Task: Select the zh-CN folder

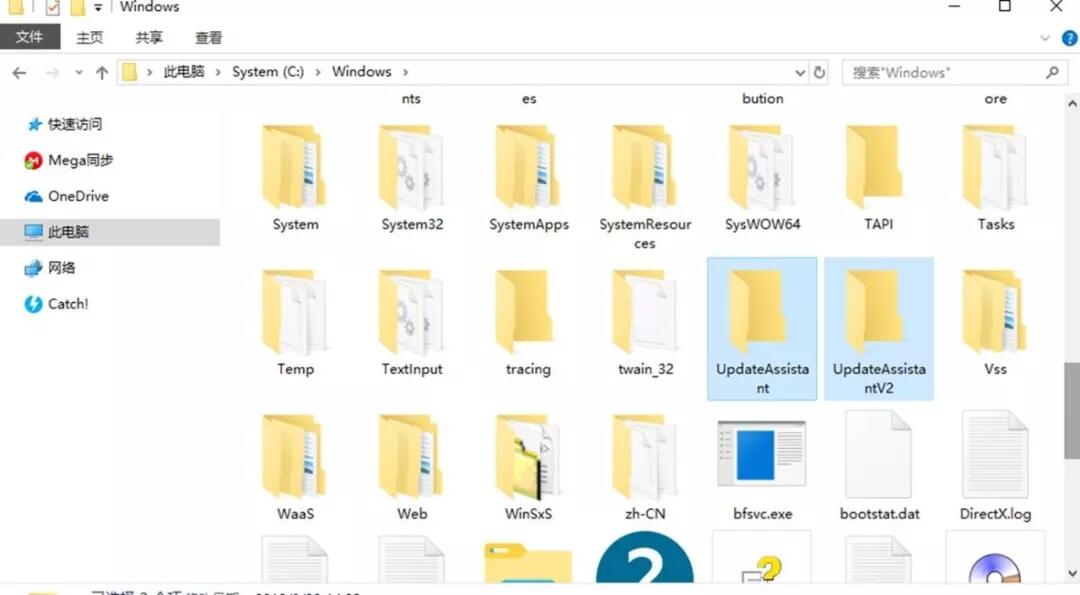Action: click(x=645, y=468)
